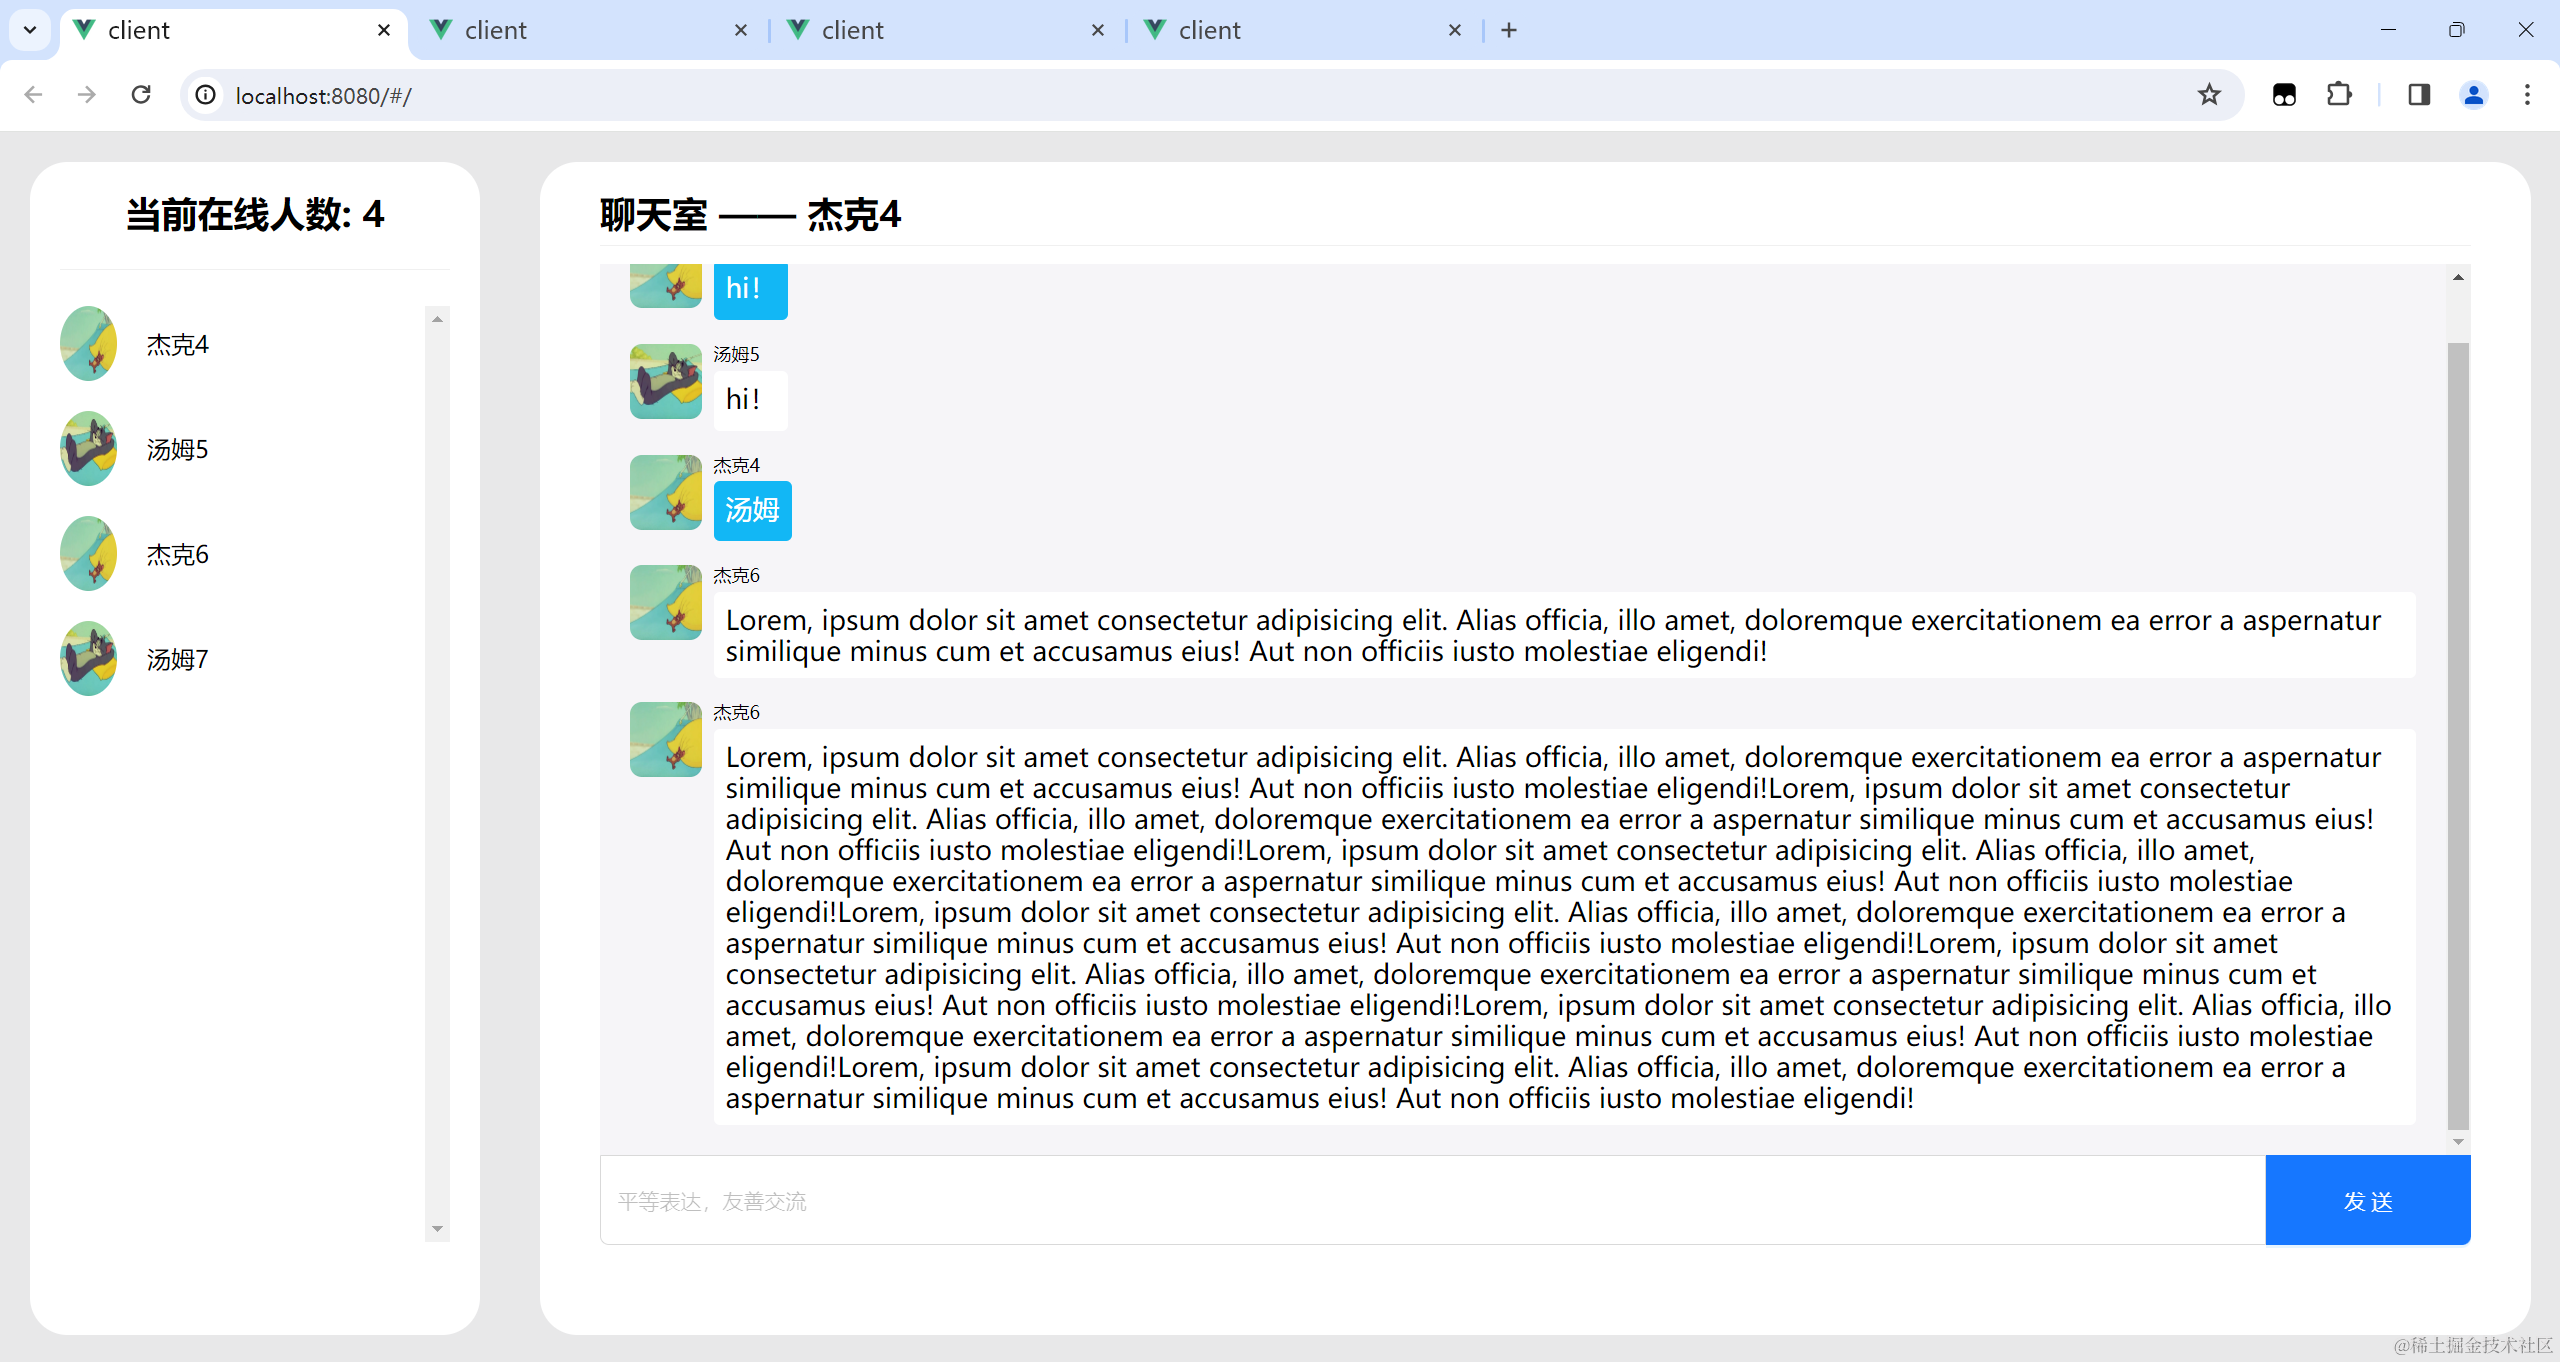
Task: Click the chat message scrollbar thumb
Action: pos(2457,735)
